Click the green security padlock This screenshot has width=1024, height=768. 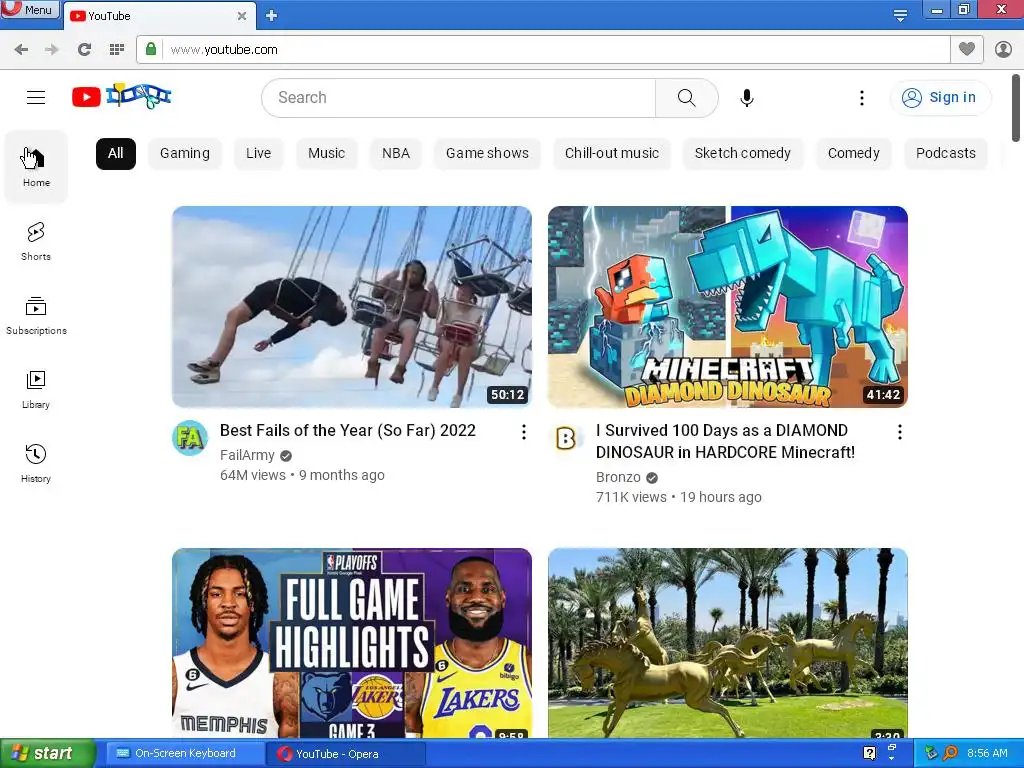[151, 50]
